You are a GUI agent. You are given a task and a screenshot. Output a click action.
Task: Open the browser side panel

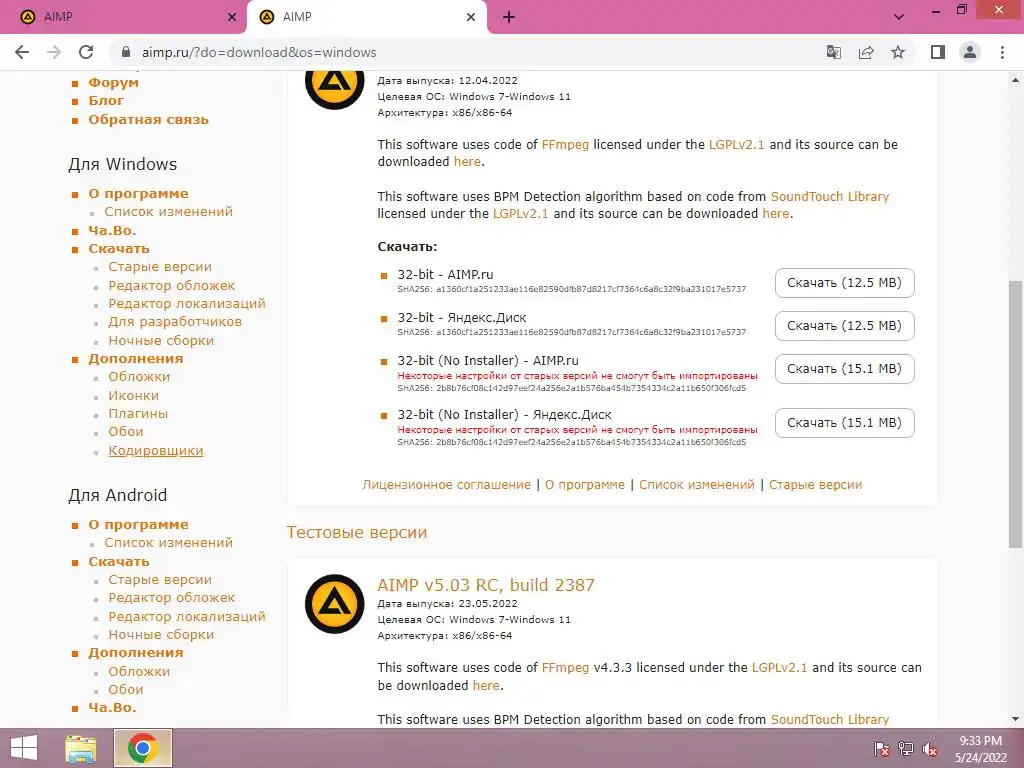click(x=938, y=52)
